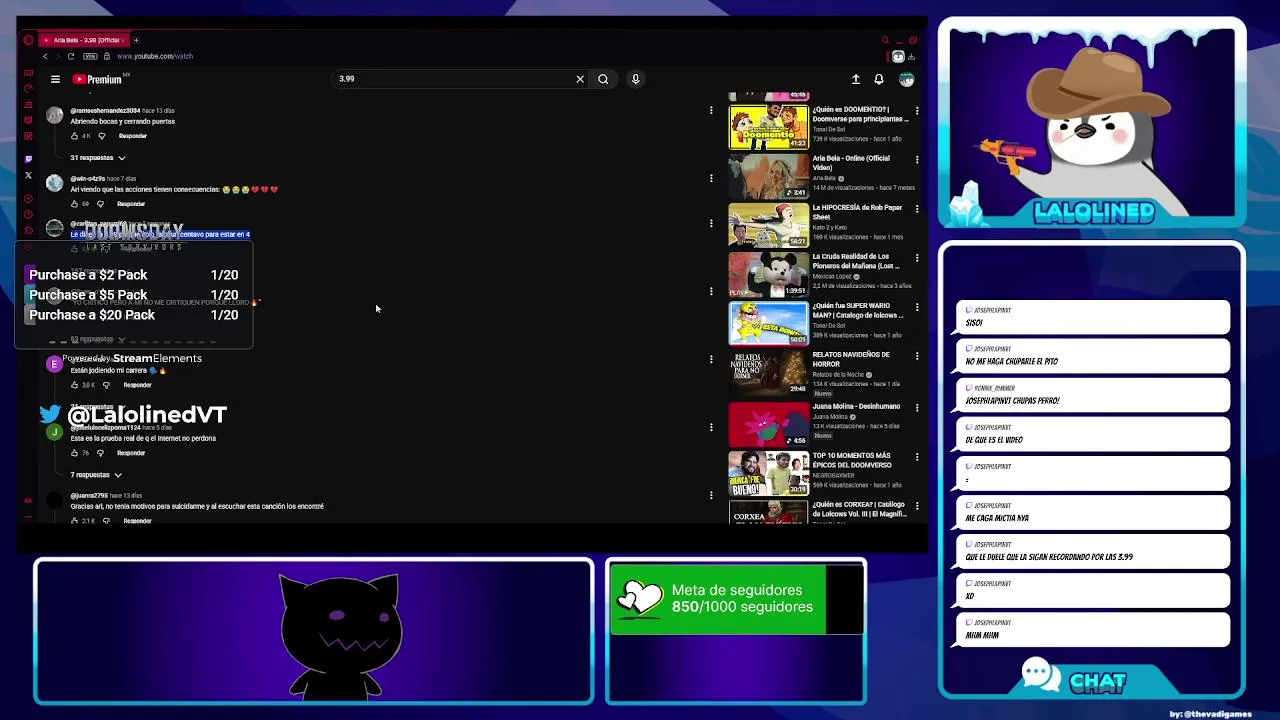Open more options for 'Juana Molina - Desinhumano'
This screenshot has height=720, width=1280.
[917, 408]
